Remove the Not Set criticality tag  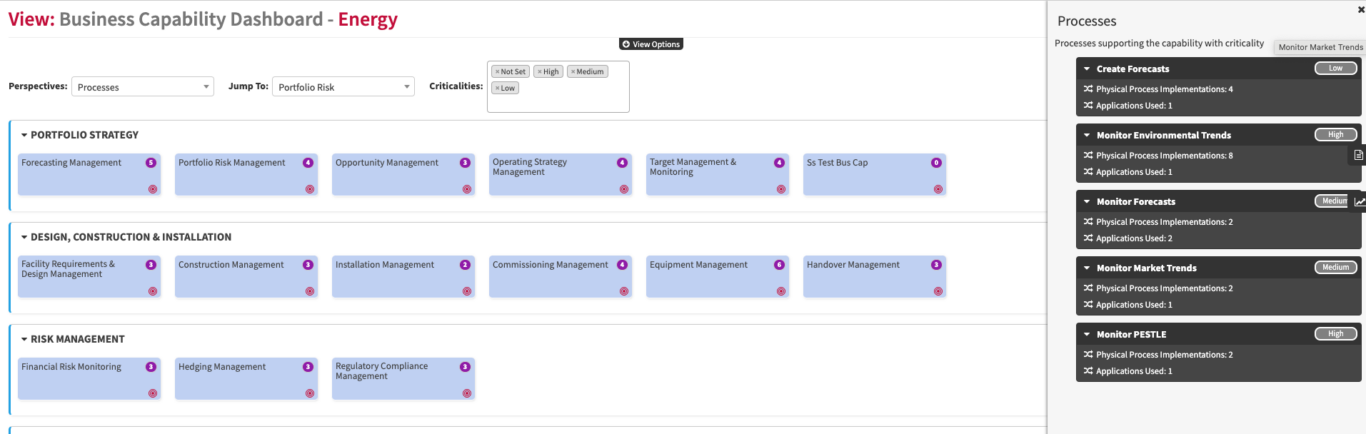[497, 72]
